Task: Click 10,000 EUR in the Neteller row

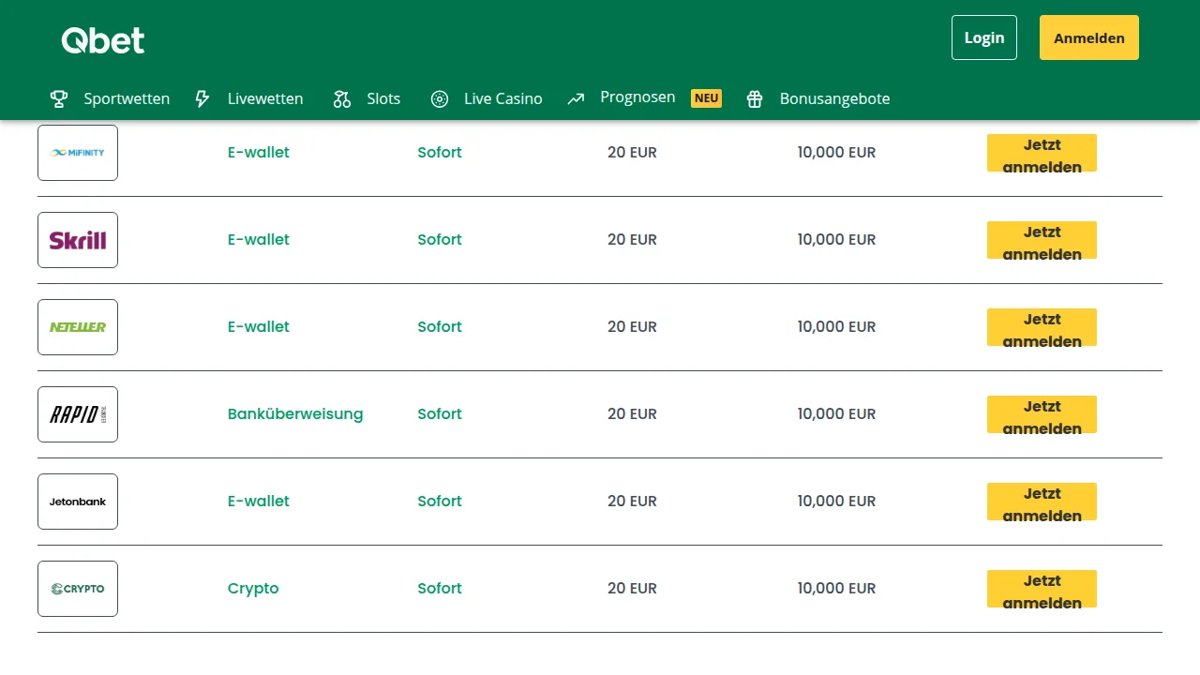Action: coord(836,326)
